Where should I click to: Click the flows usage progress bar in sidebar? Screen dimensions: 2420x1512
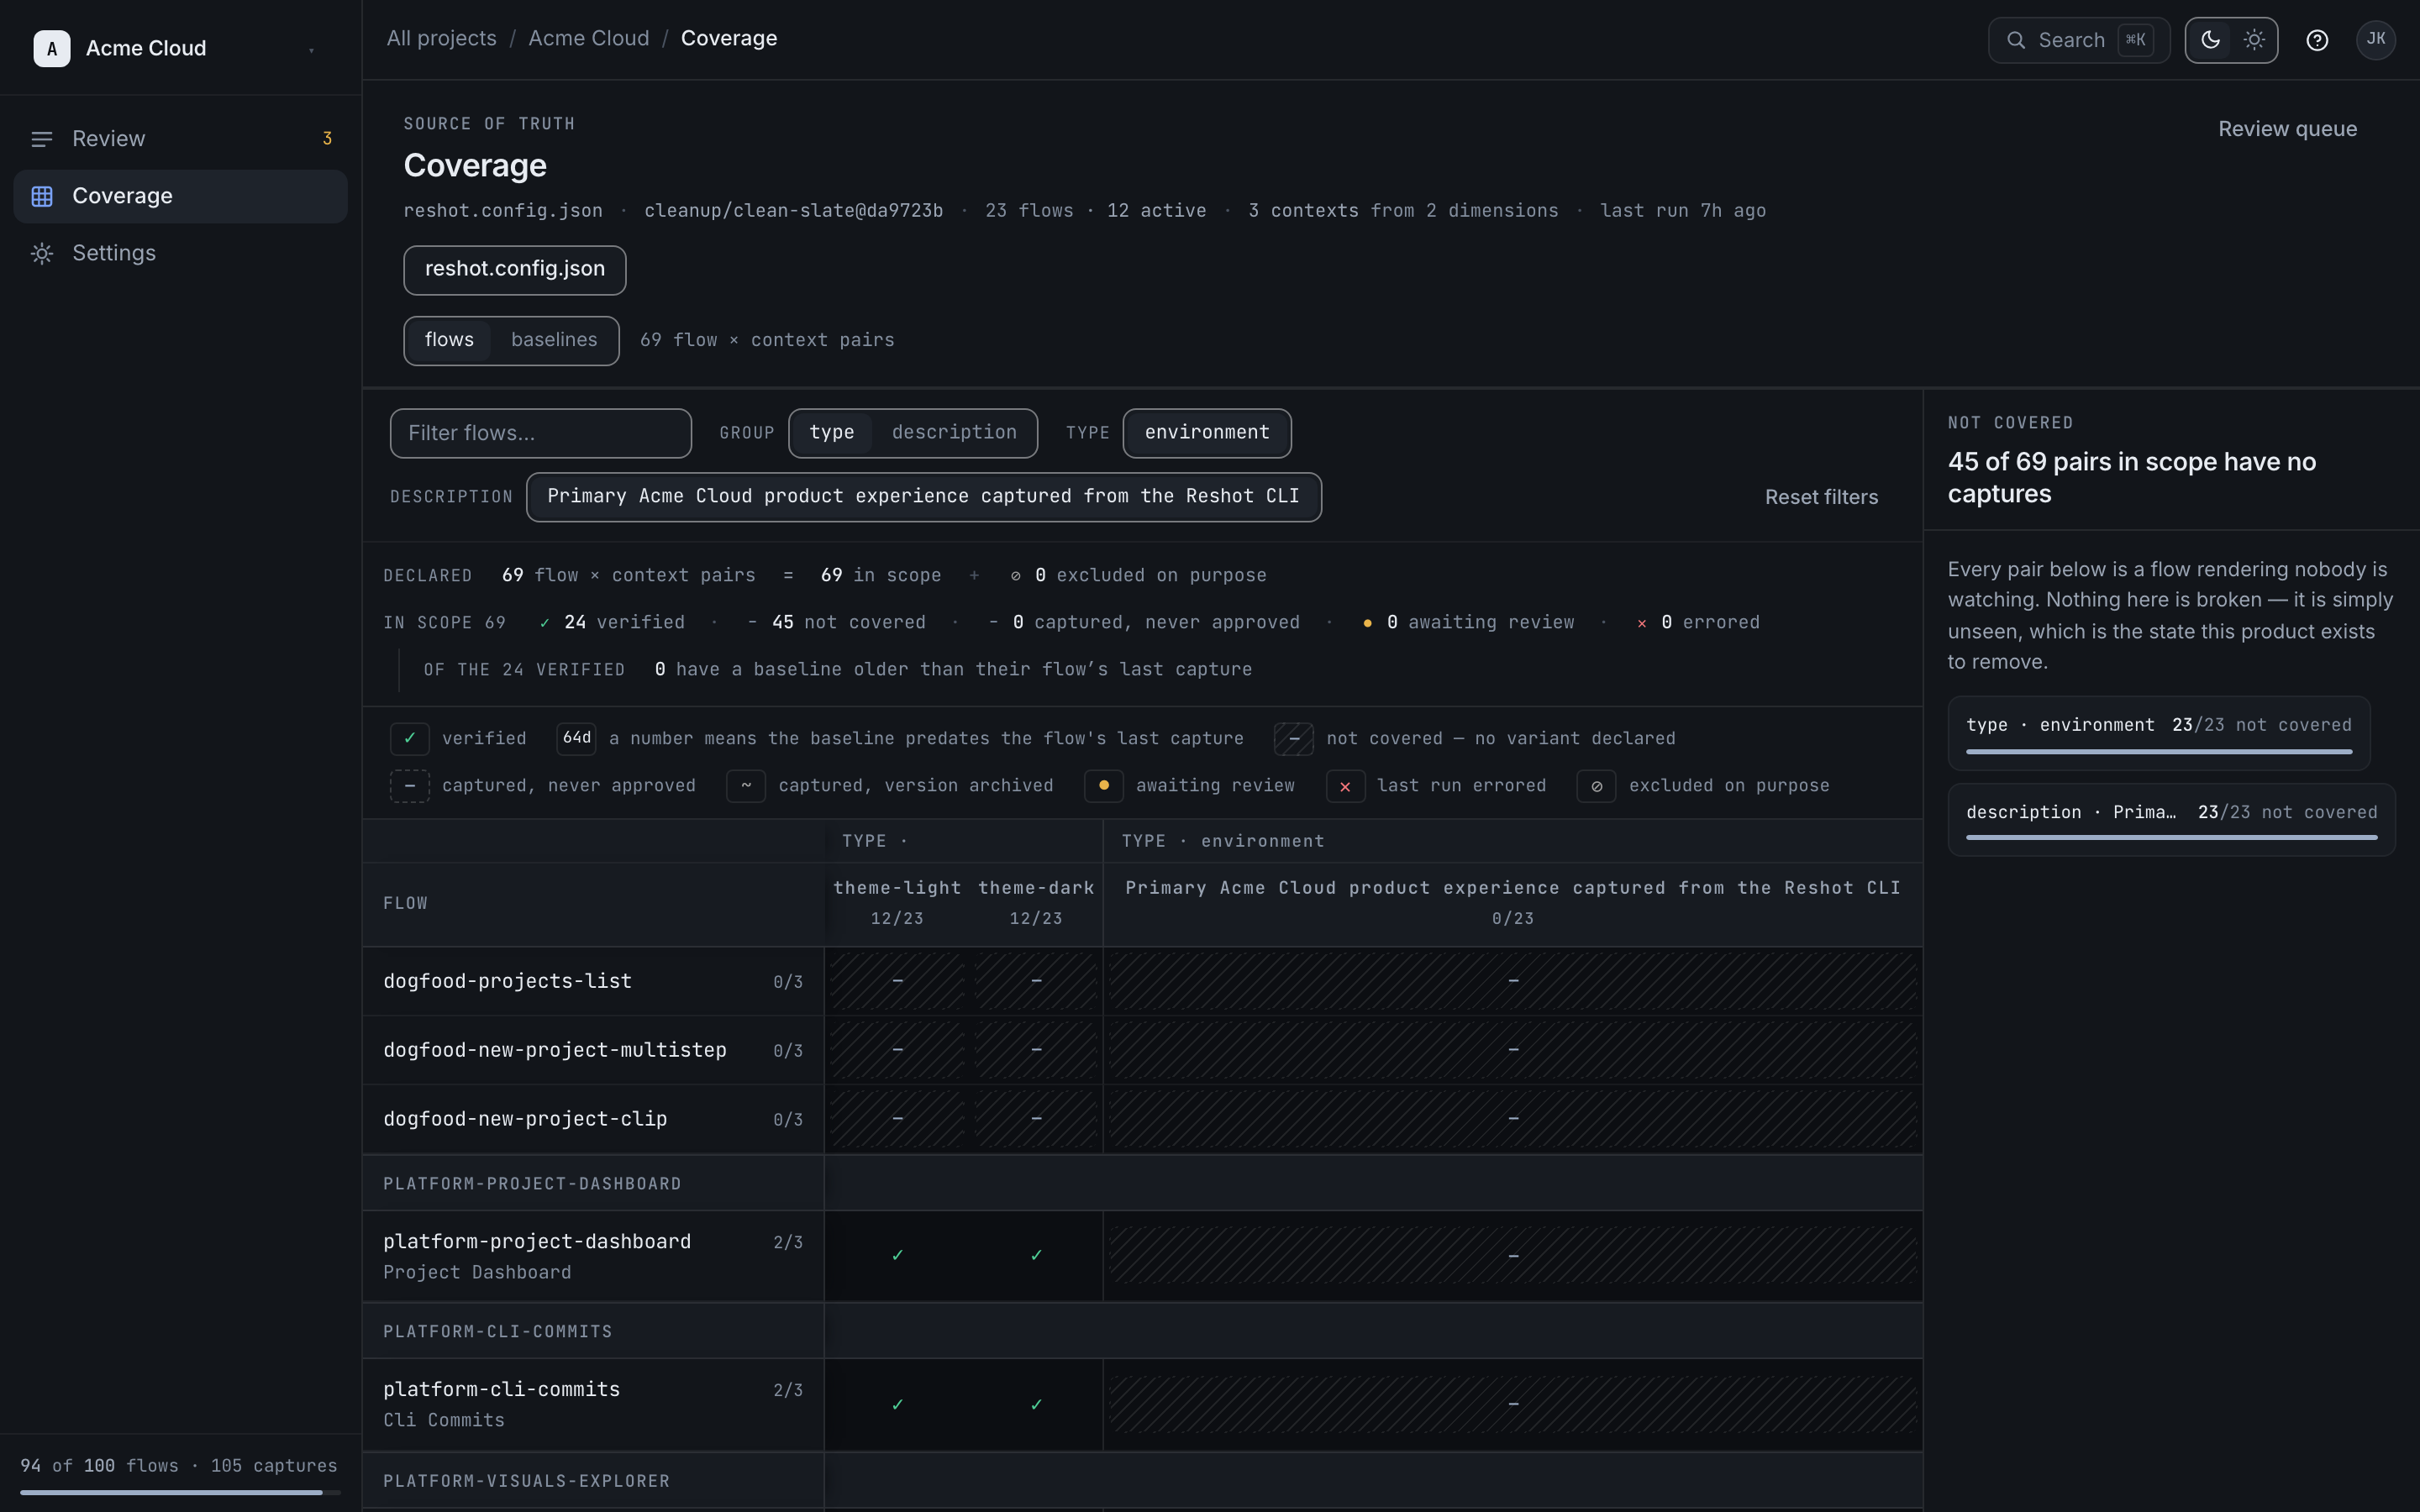click(x=180, y=1493)
